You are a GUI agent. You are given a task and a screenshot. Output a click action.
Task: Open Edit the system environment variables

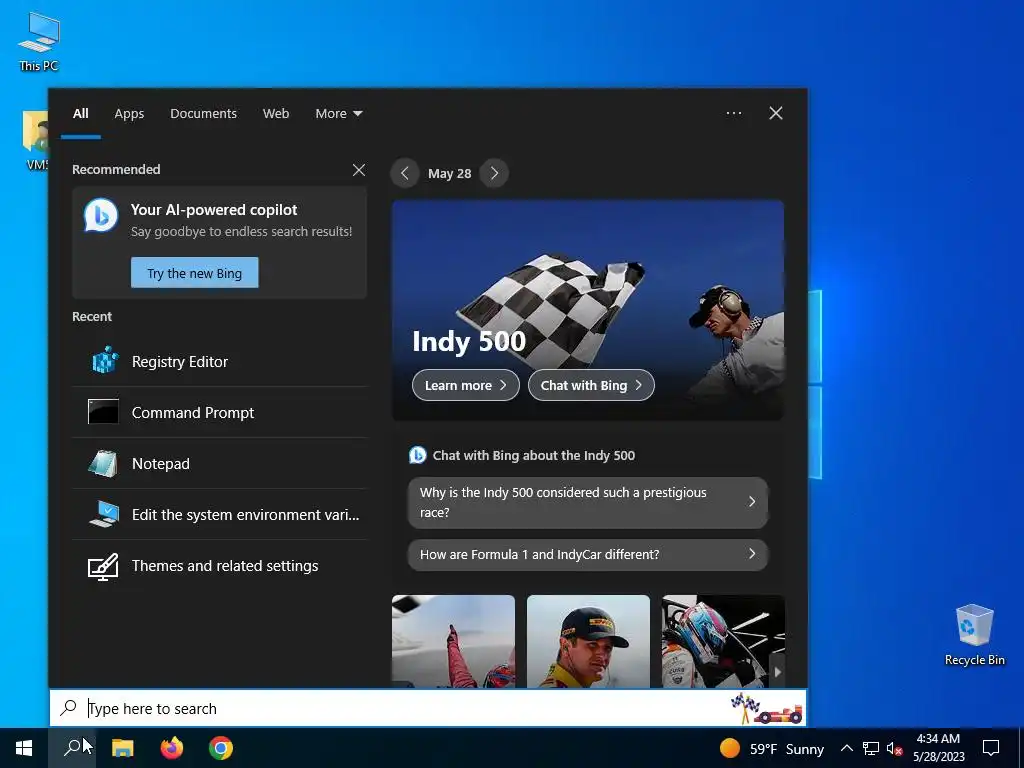point(219,515)
